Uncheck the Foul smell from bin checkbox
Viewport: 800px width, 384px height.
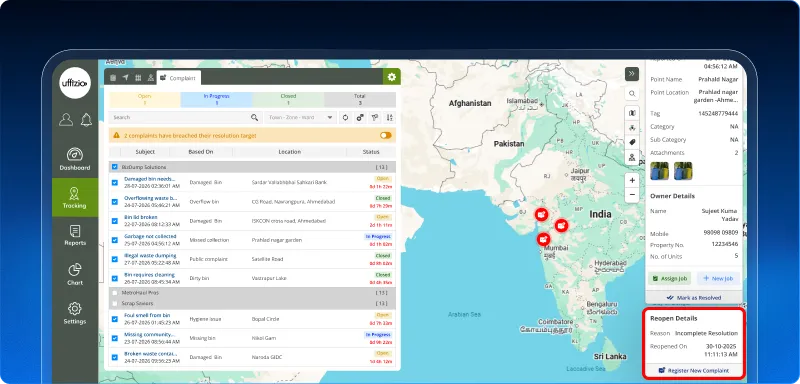pyautogui.click(x=114, y=319)
